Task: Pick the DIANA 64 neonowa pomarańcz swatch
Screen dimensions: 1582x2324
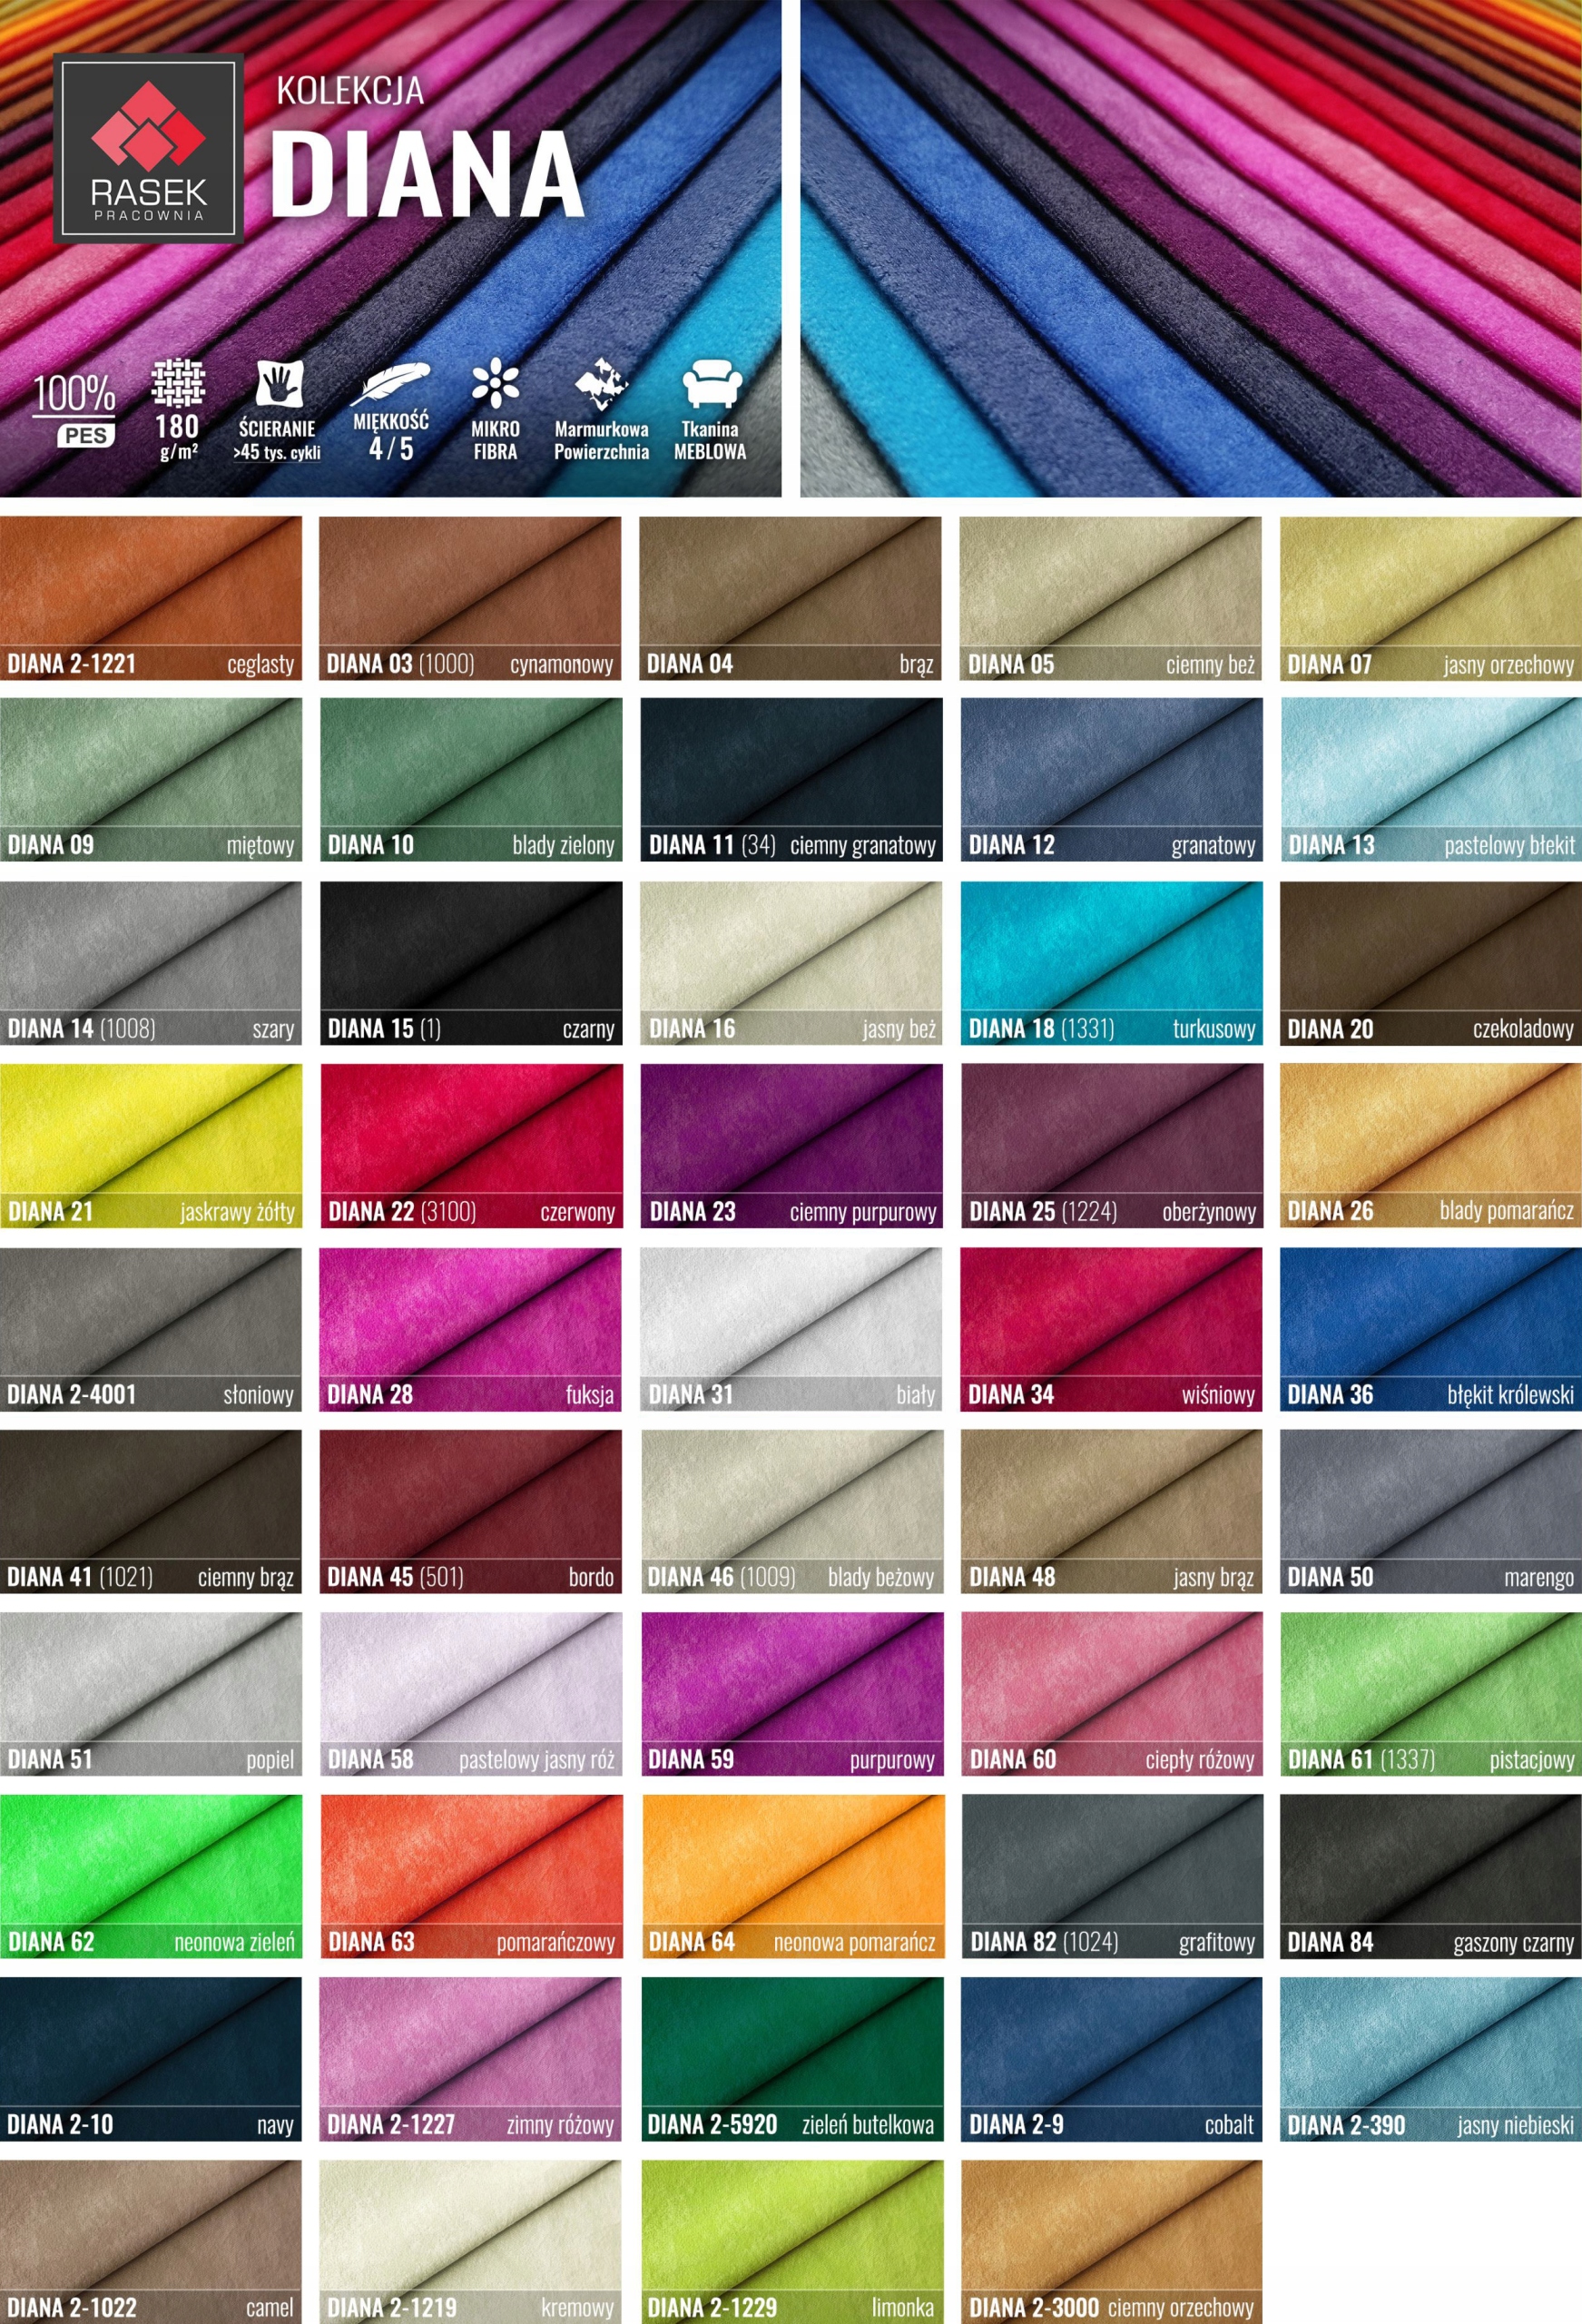Action: pos(793,1877)
